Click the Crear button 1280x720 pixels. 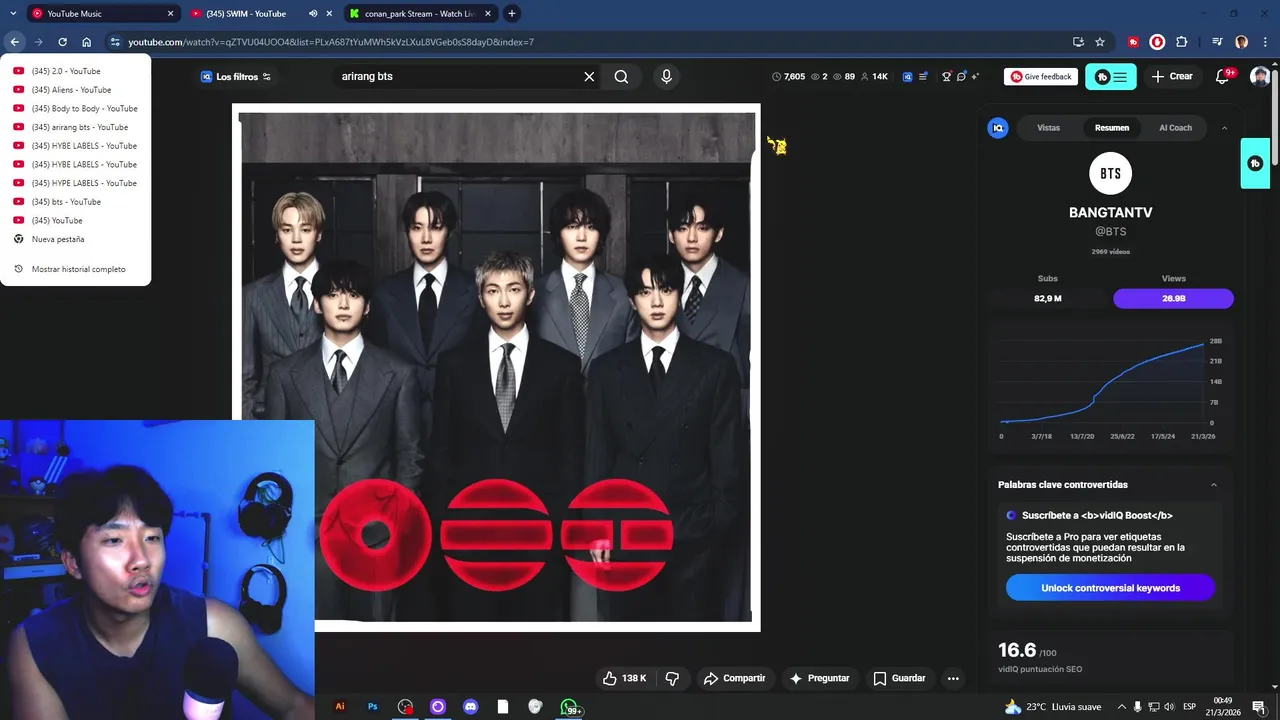pyautogui.click(x=1171, y=77)
